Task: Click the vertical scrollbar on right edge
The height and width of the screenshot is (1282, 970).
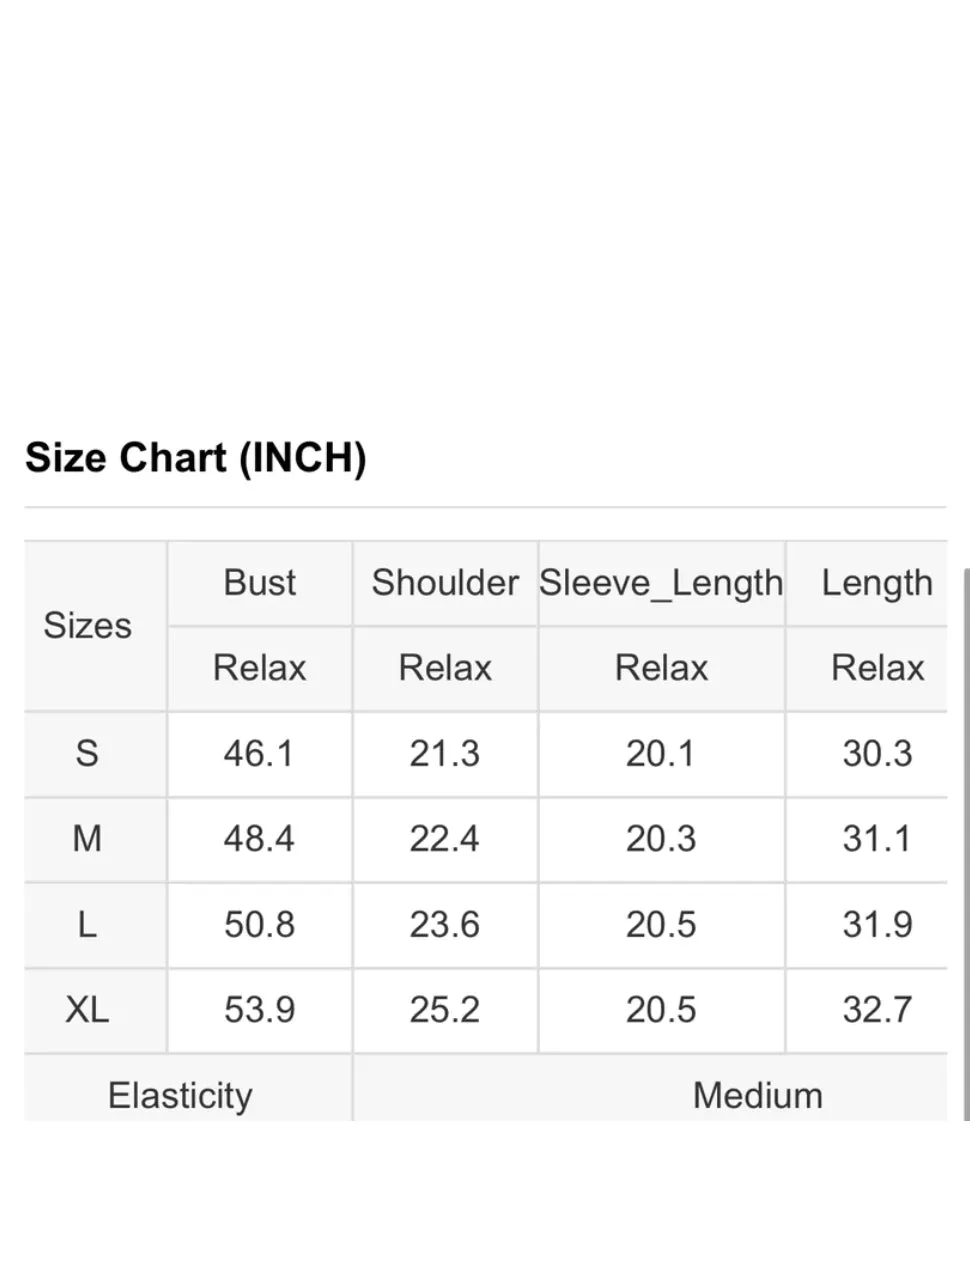Action: click(966, 845)
